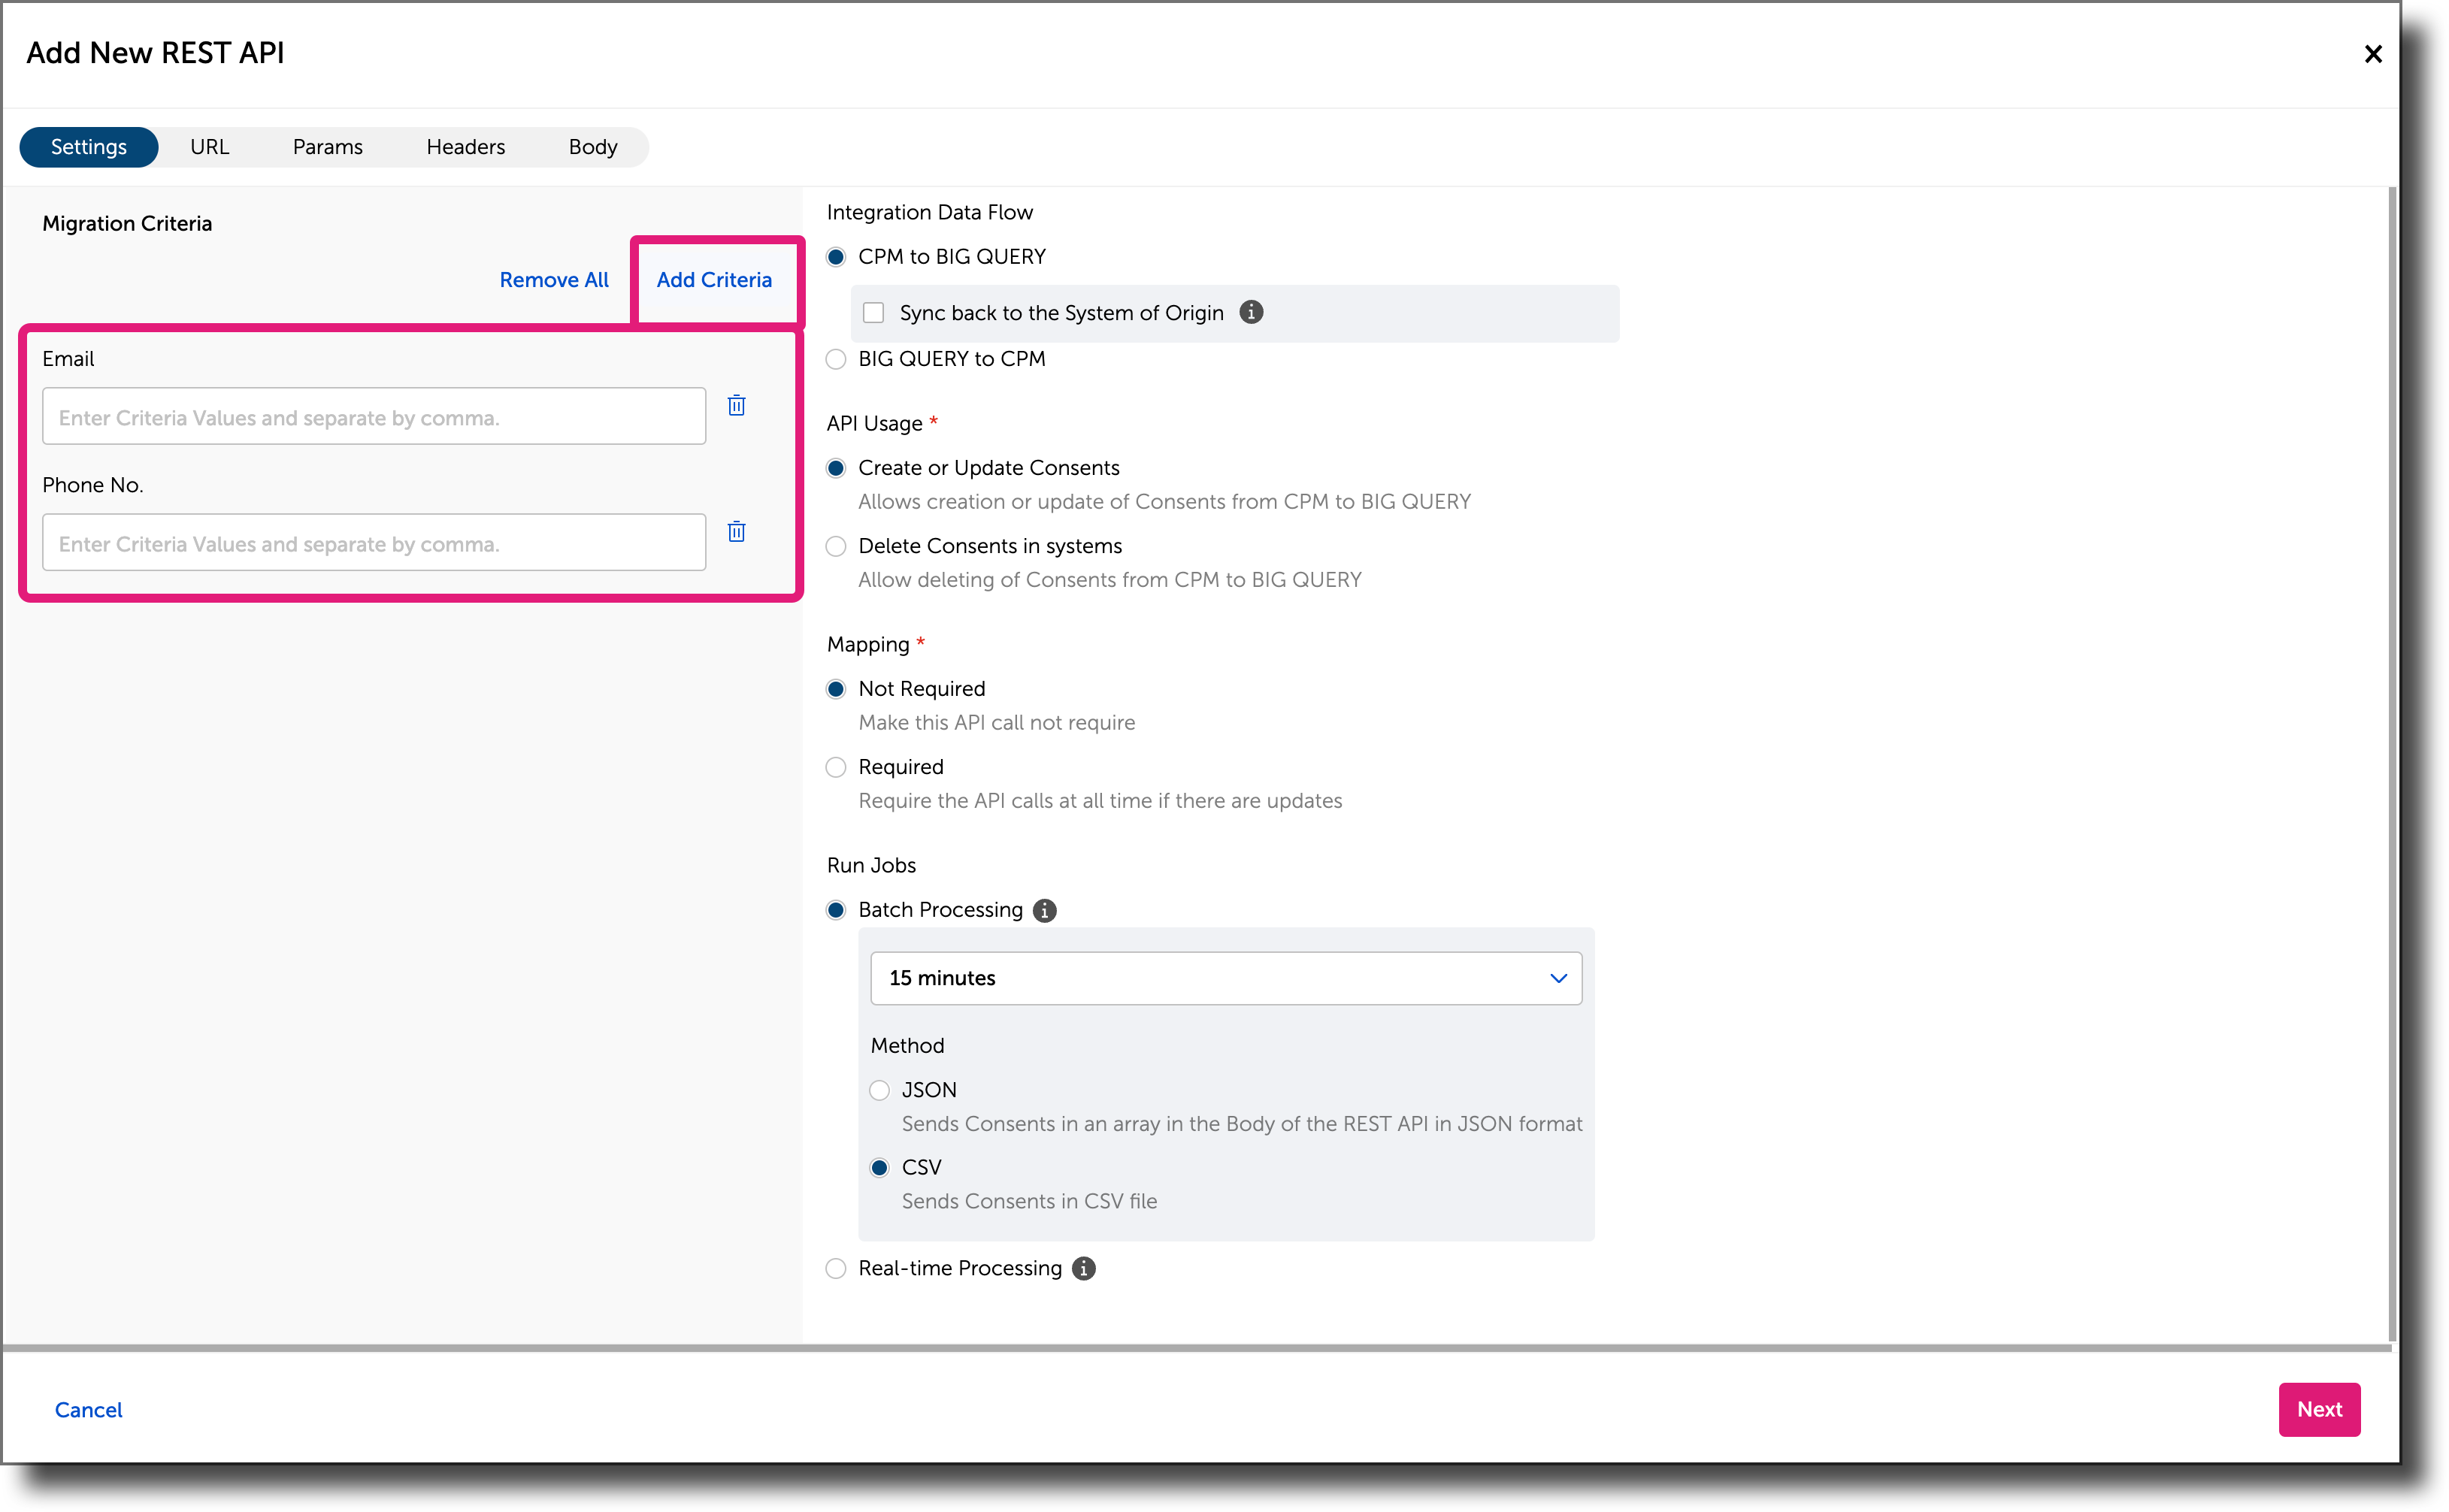Click the Migration Criteria heading
Screen dimensions: 2449x1512
[x=127, y=224]
